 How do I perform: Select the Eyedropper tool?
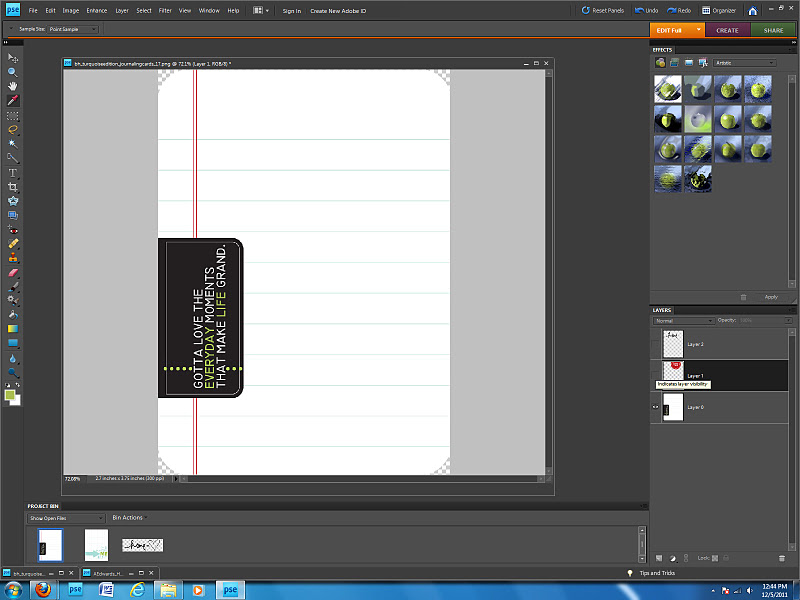[x=13, y=101]
